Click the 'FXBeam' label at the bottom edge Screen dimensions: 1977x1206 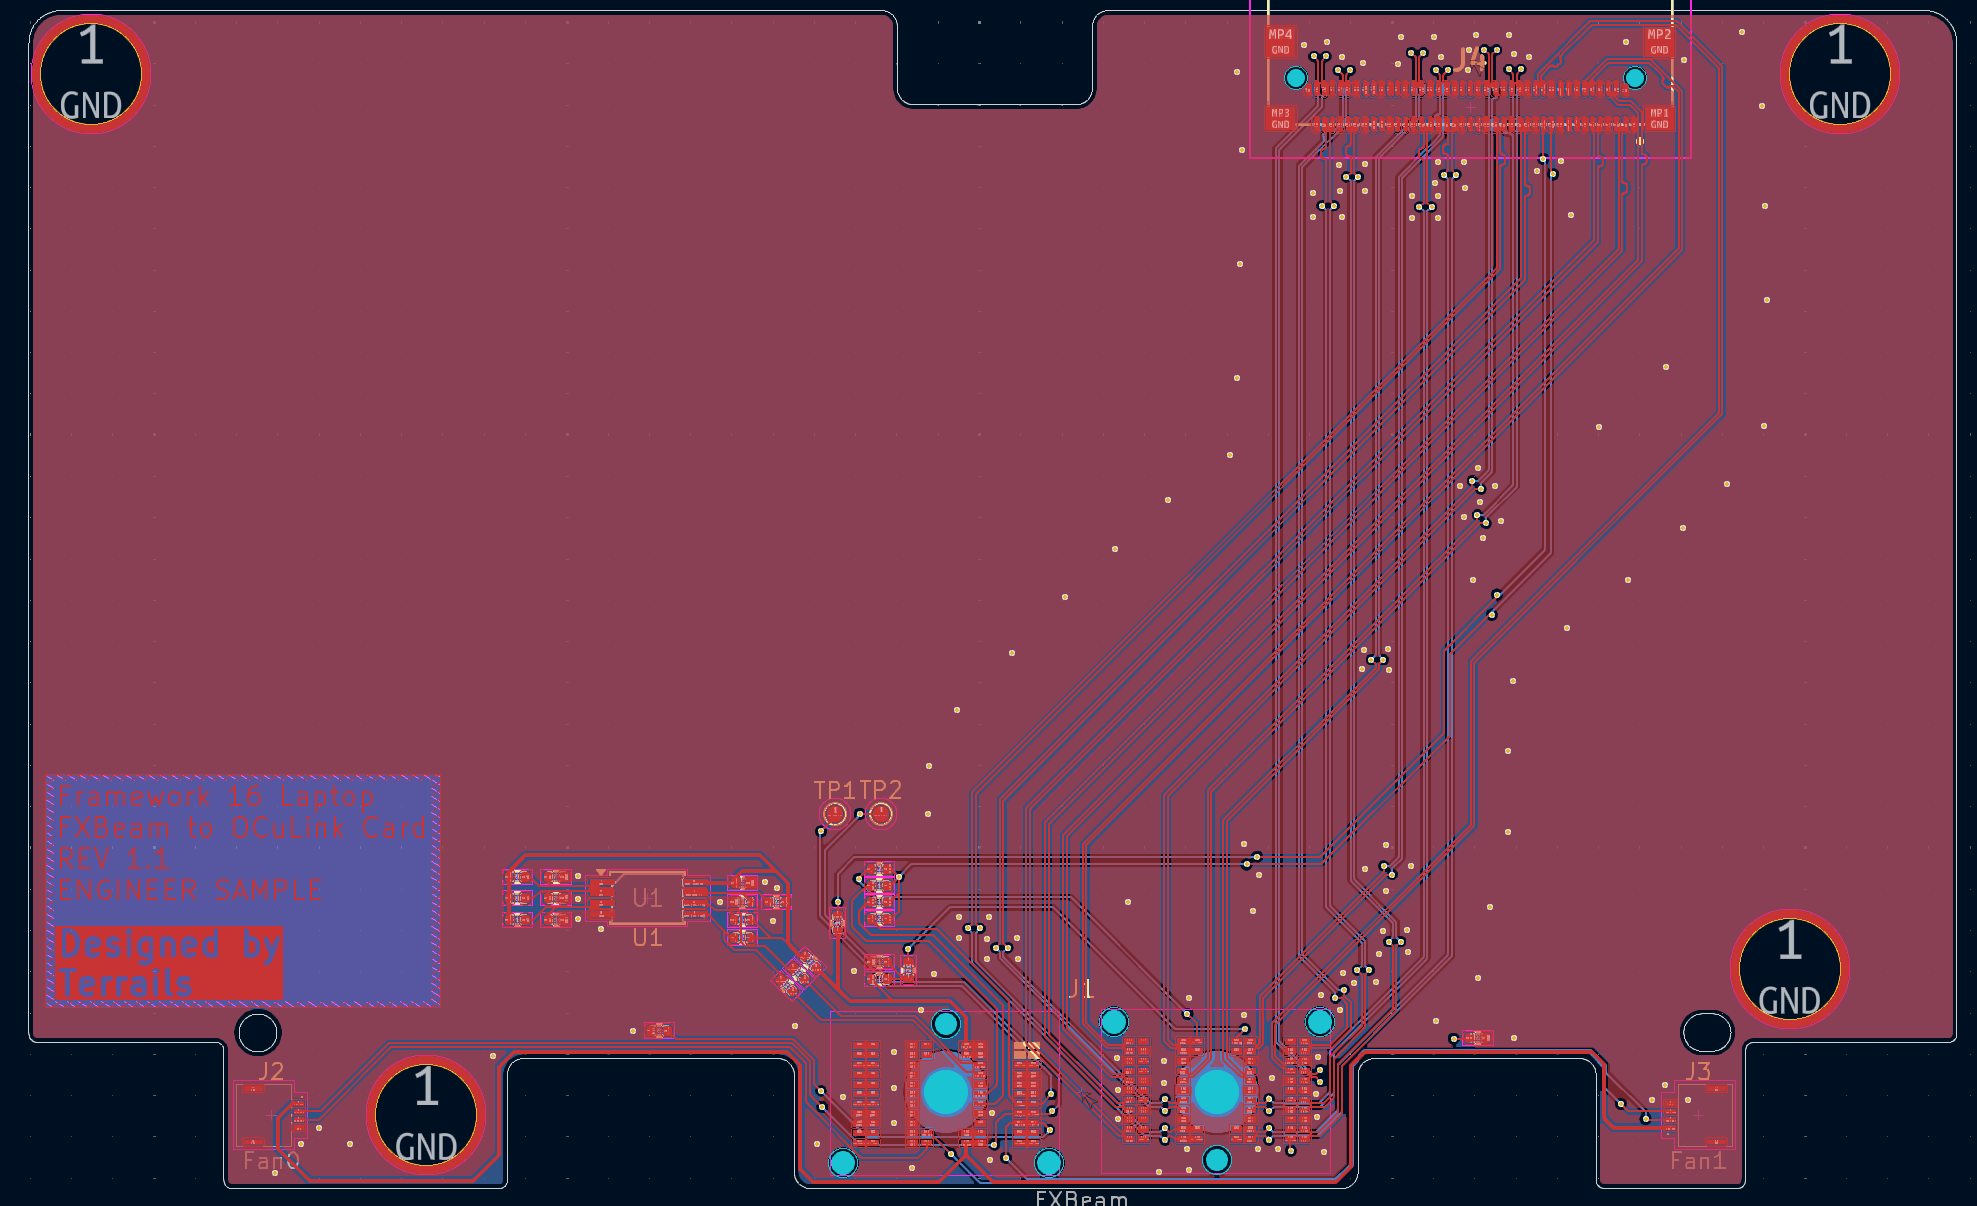(1081, 1198)
